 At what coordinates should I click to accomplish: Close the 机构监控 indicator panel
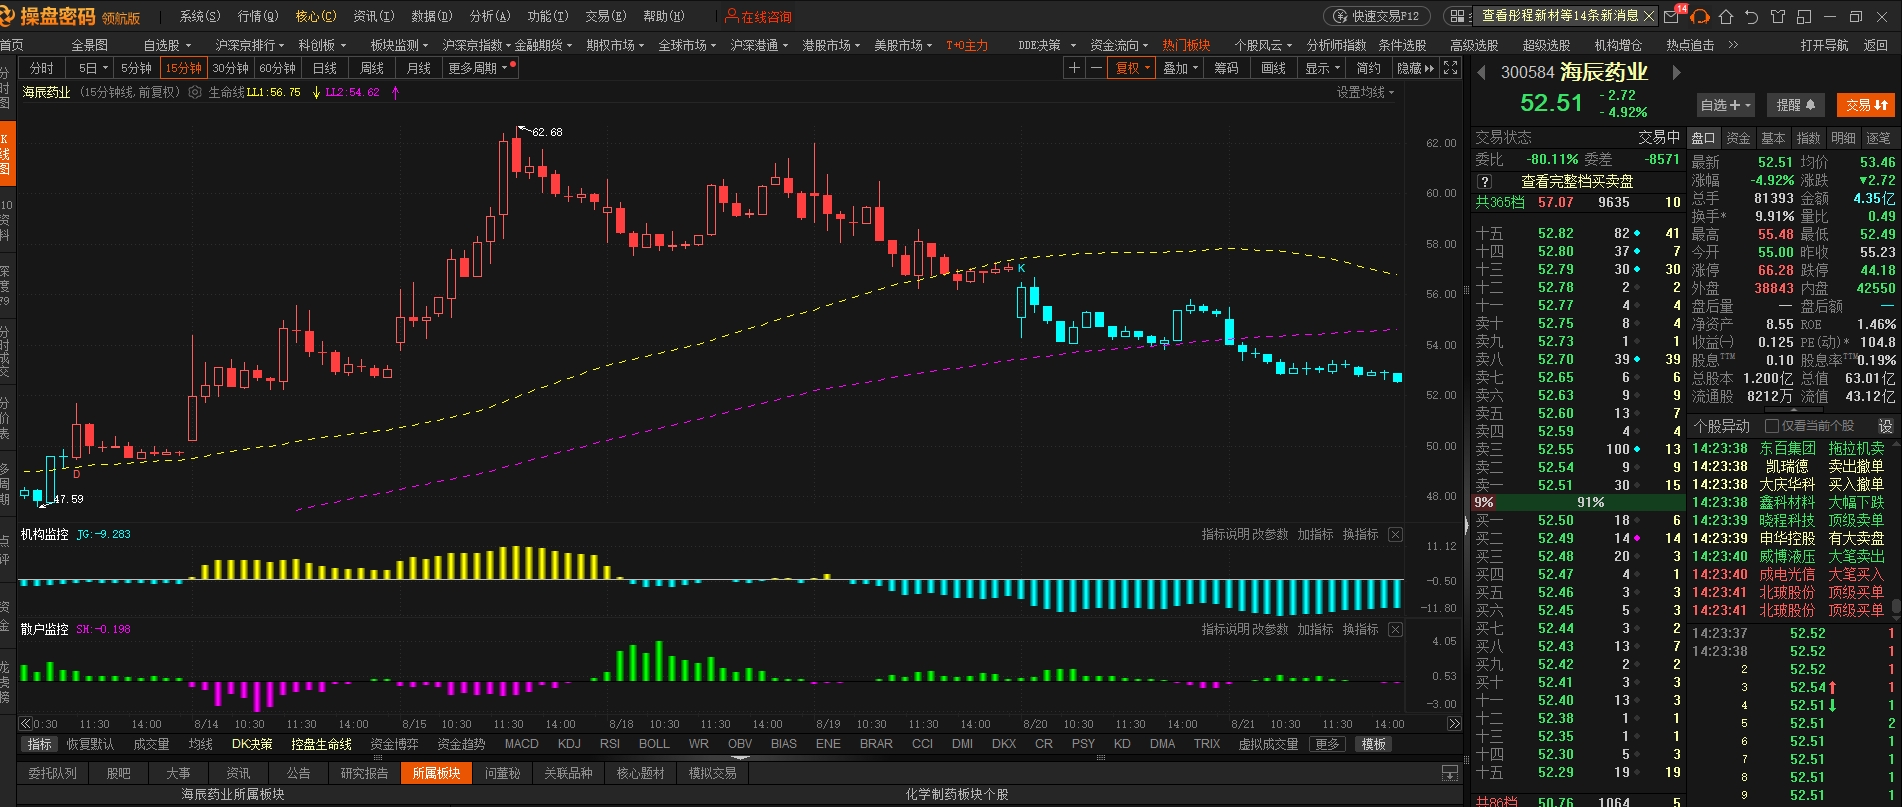1395,535
